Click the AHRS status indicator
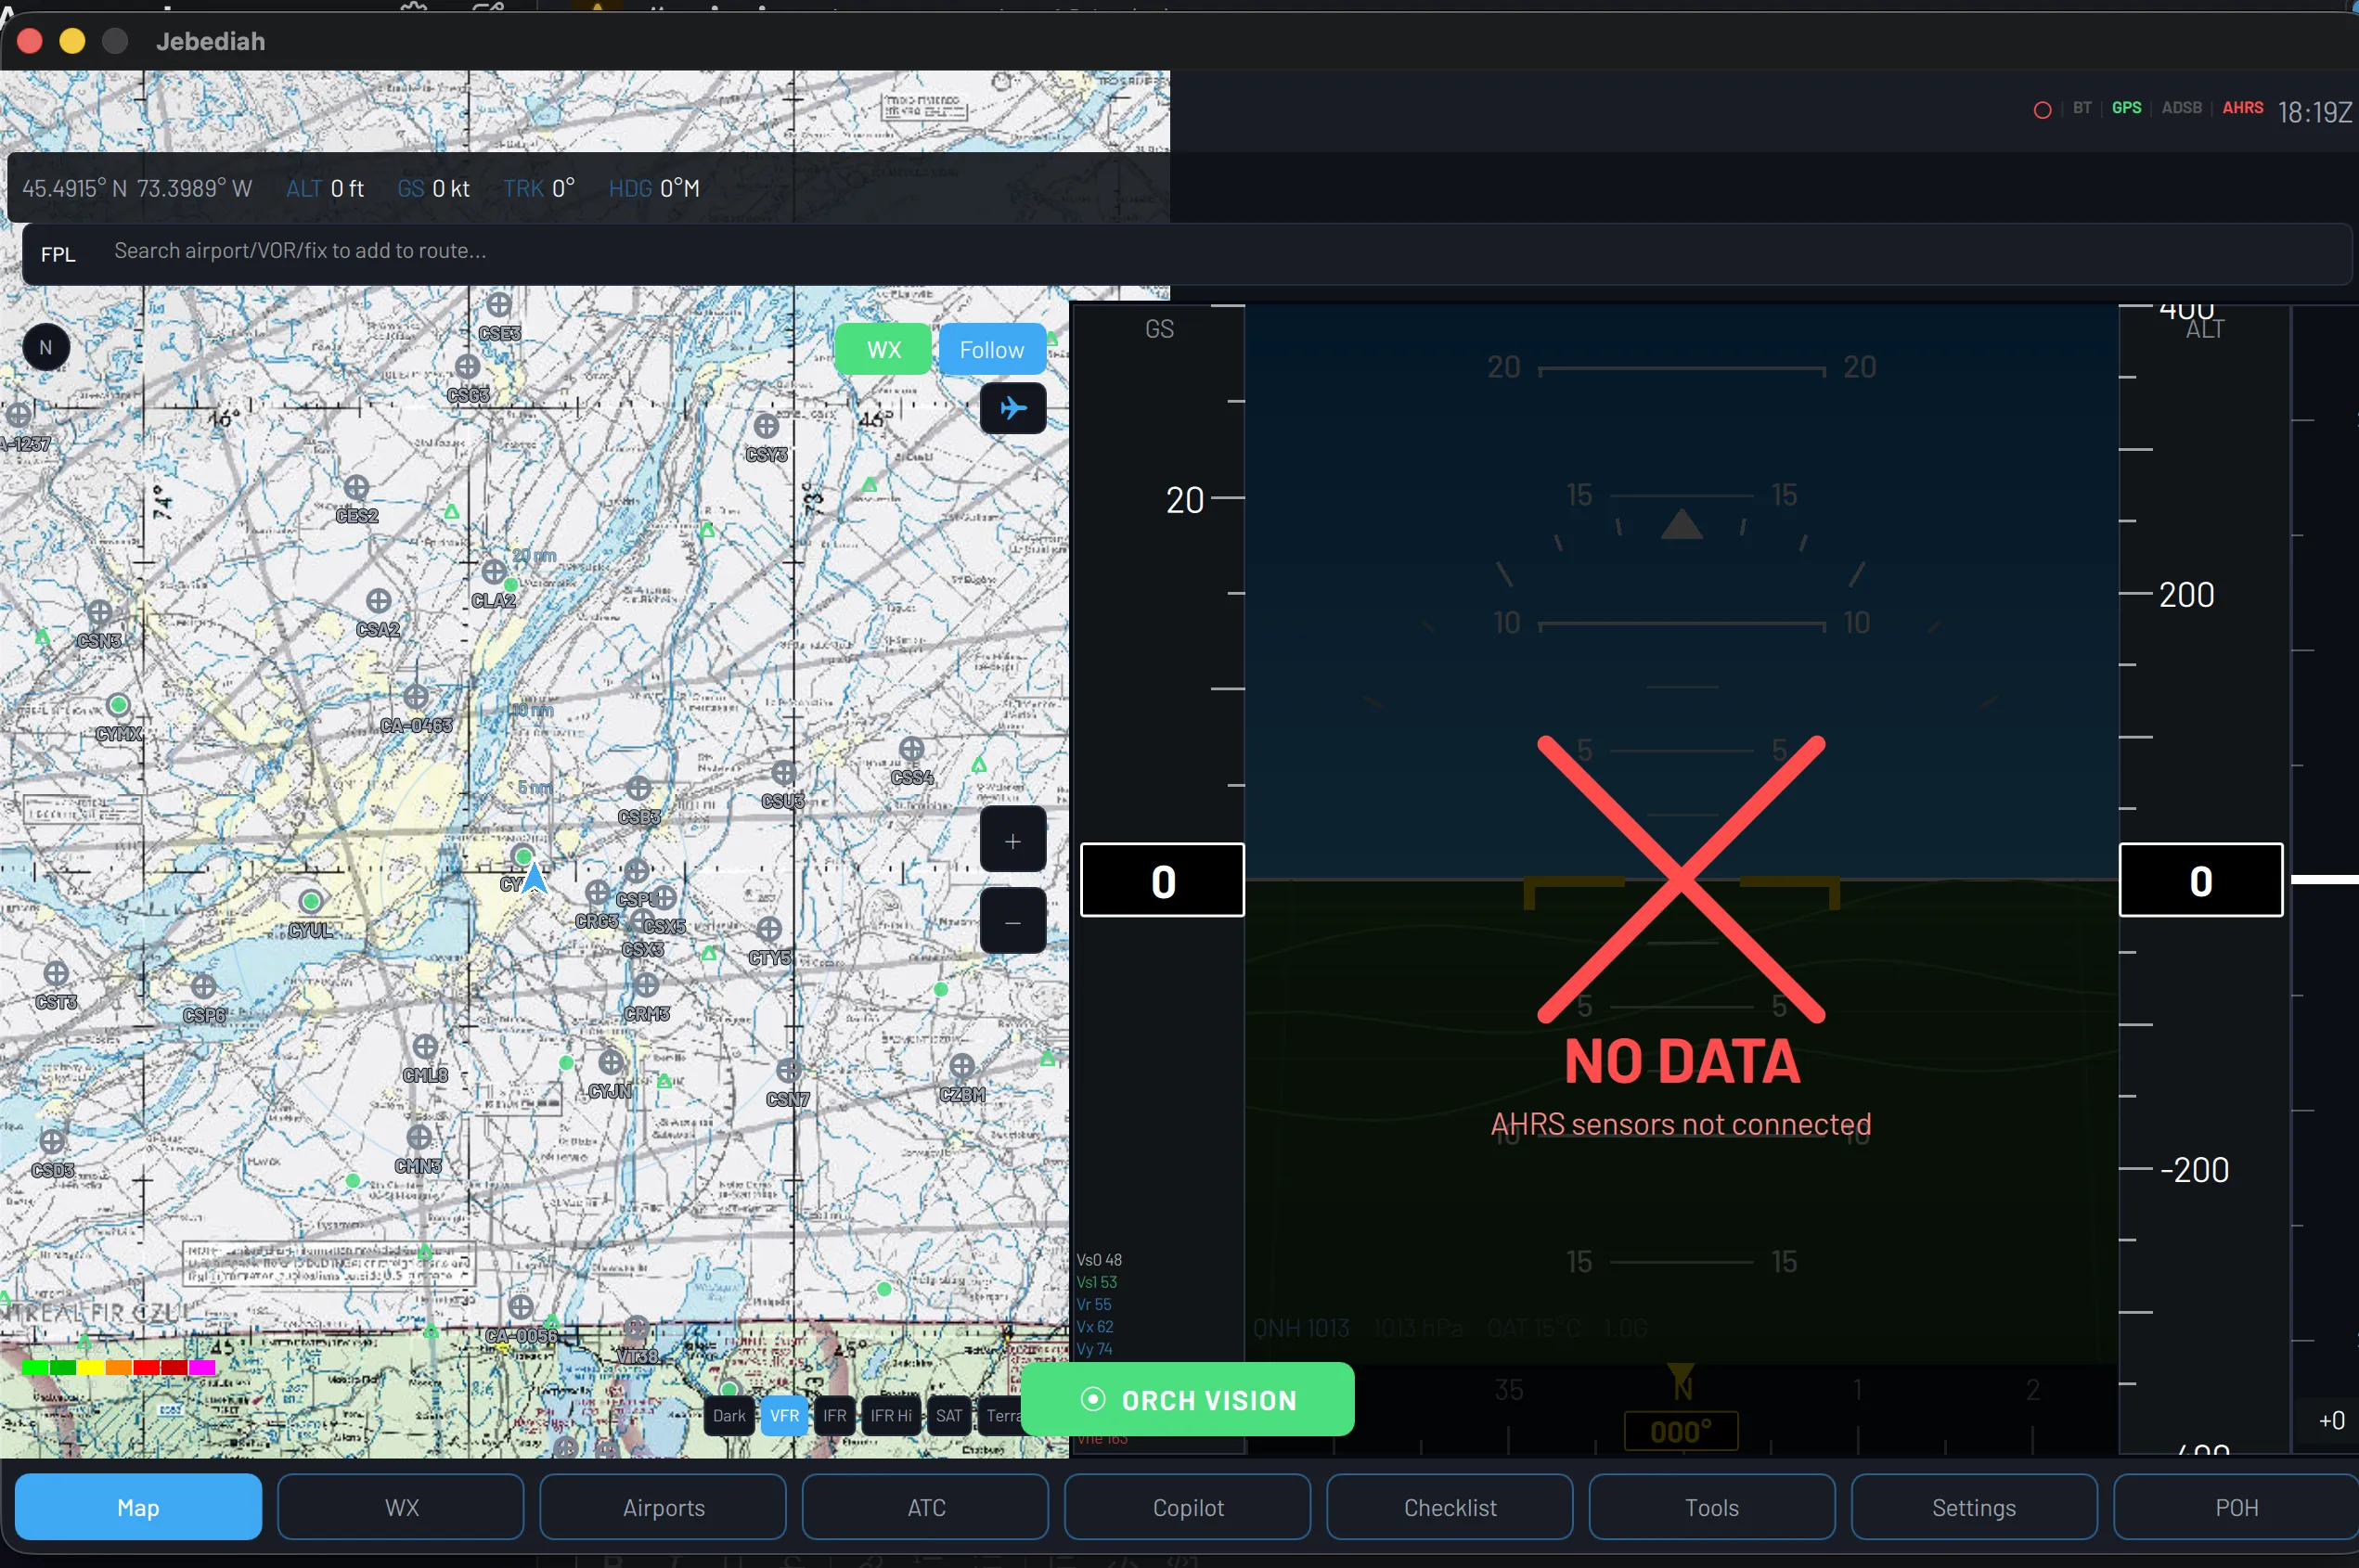 pos(2242,108)
